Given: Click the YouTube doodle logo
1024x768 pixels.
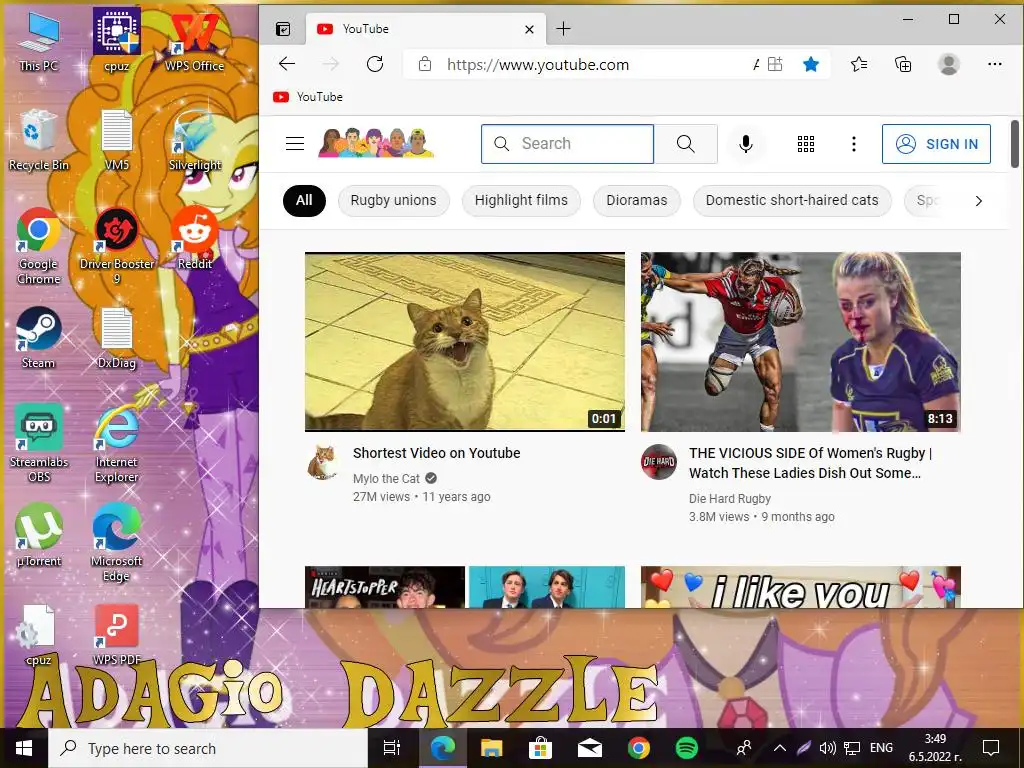Looking at the screenshot, I should pyautogui.click(x=376, y=143).
